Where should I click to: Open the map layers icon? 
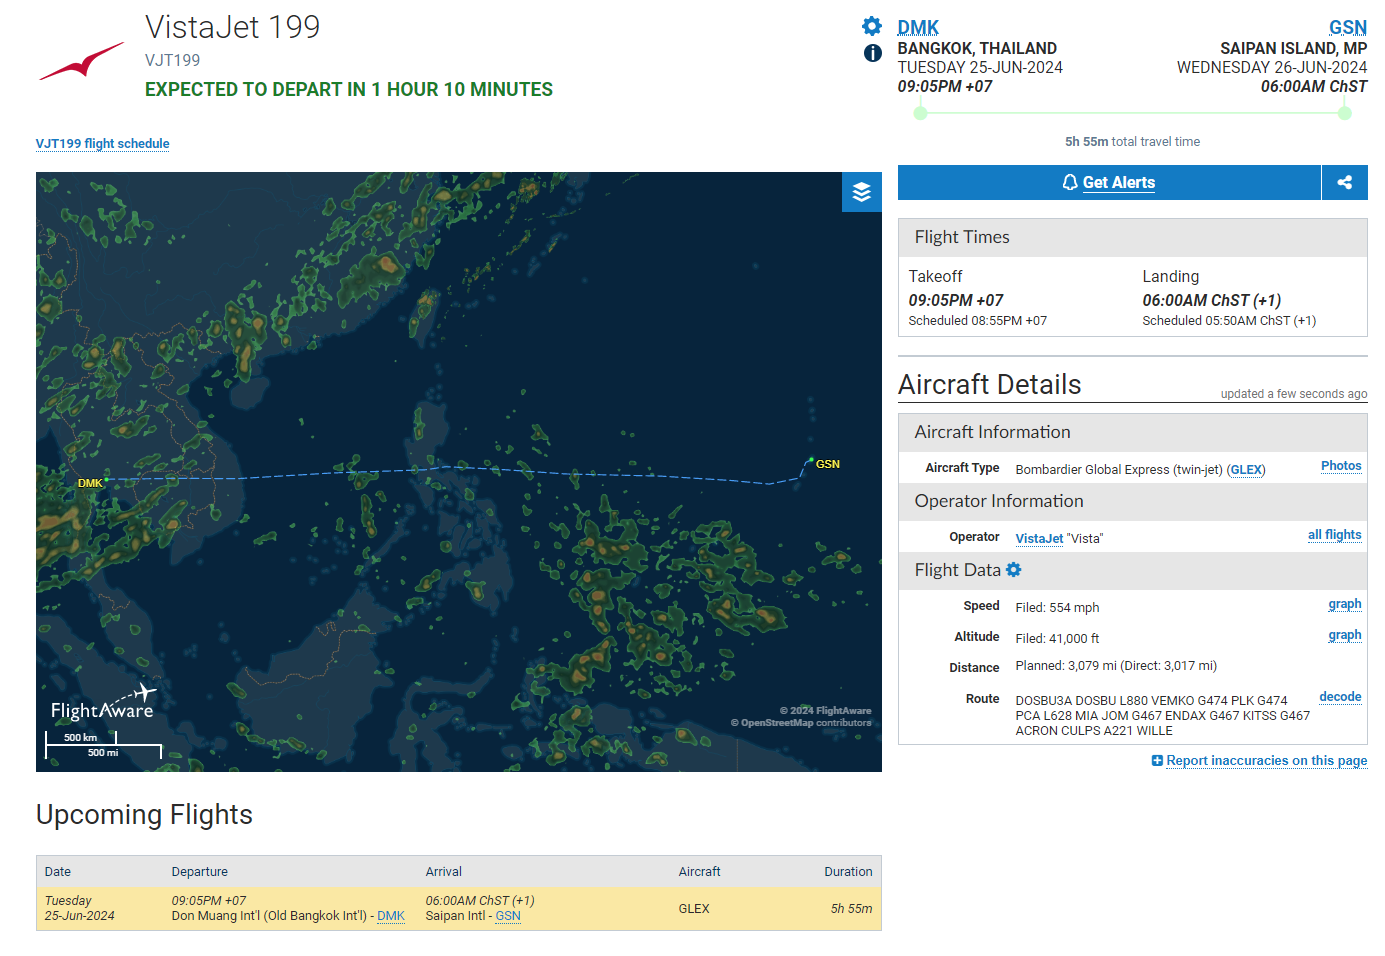click(x=861, y=192)
